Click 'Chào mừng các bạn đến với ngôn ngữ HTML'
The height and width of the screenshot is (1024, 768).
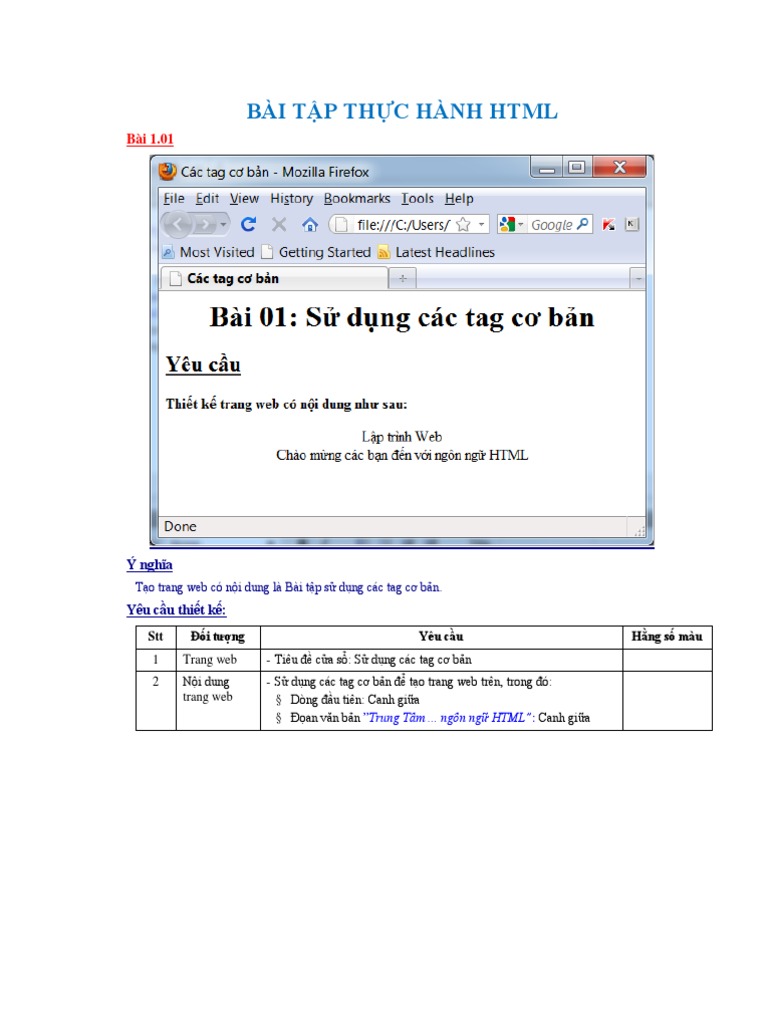click(402, 455)
